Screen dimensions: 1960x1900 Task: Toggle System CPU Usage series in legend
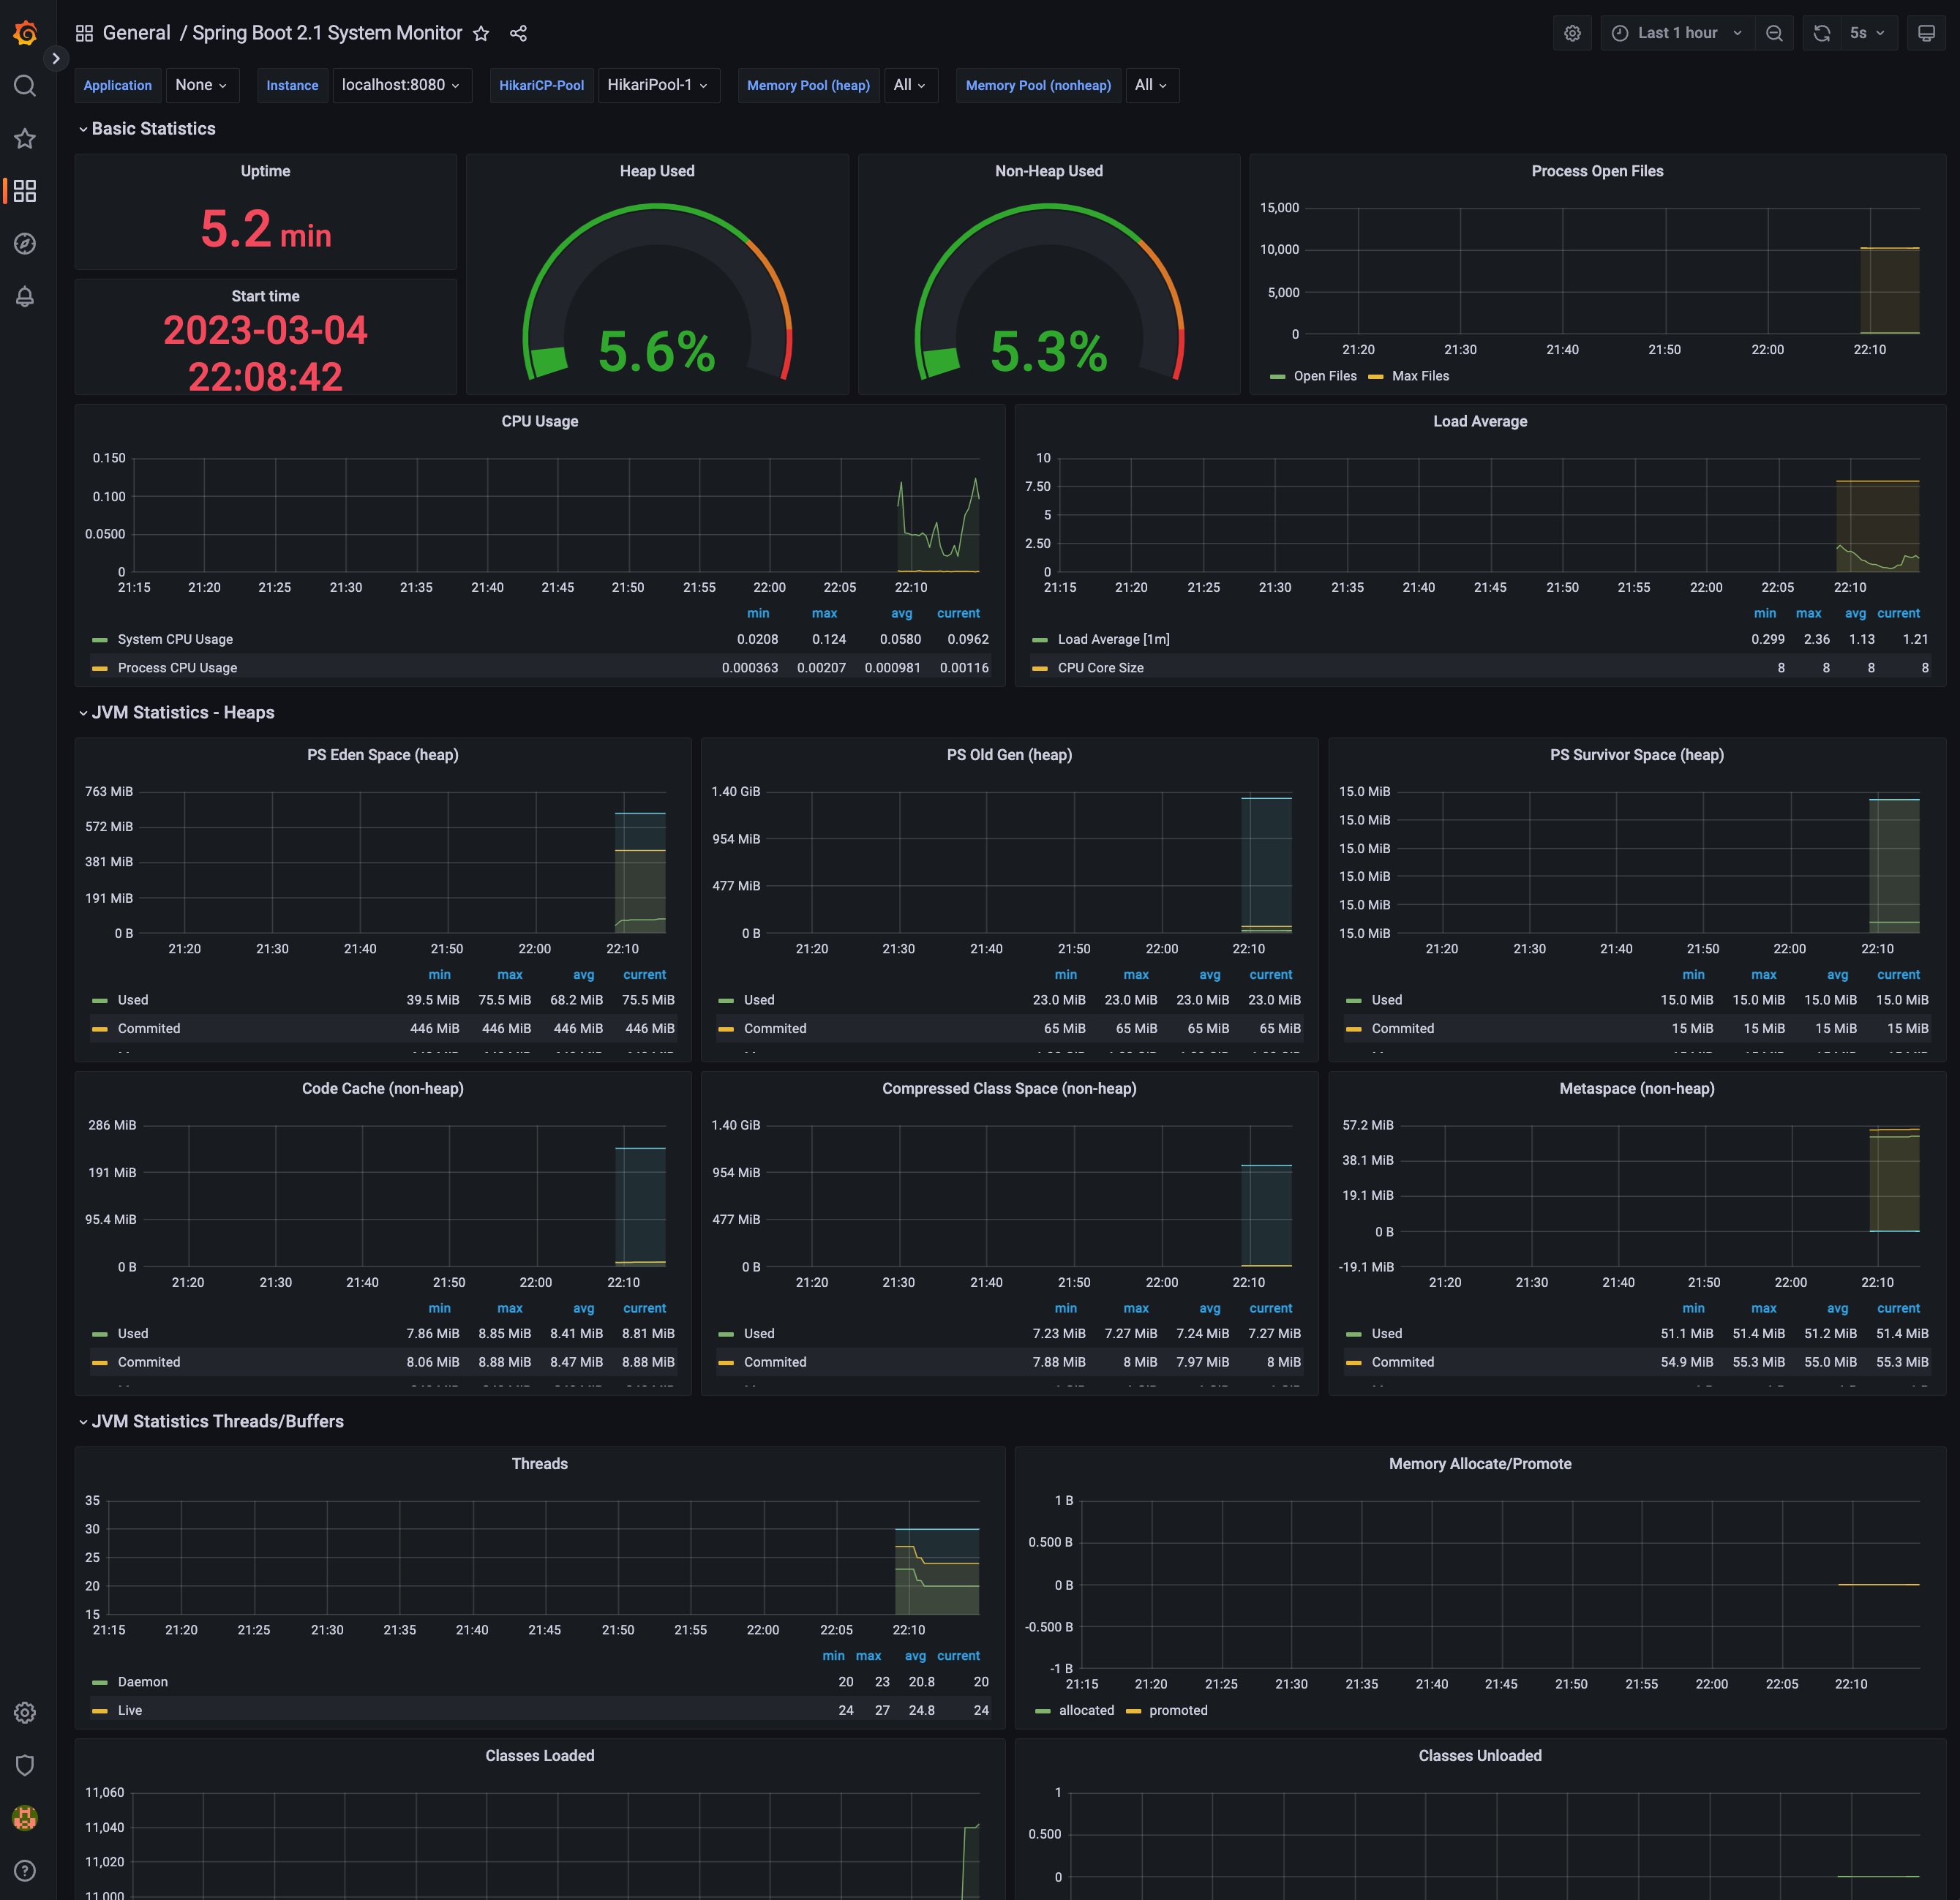175,639
